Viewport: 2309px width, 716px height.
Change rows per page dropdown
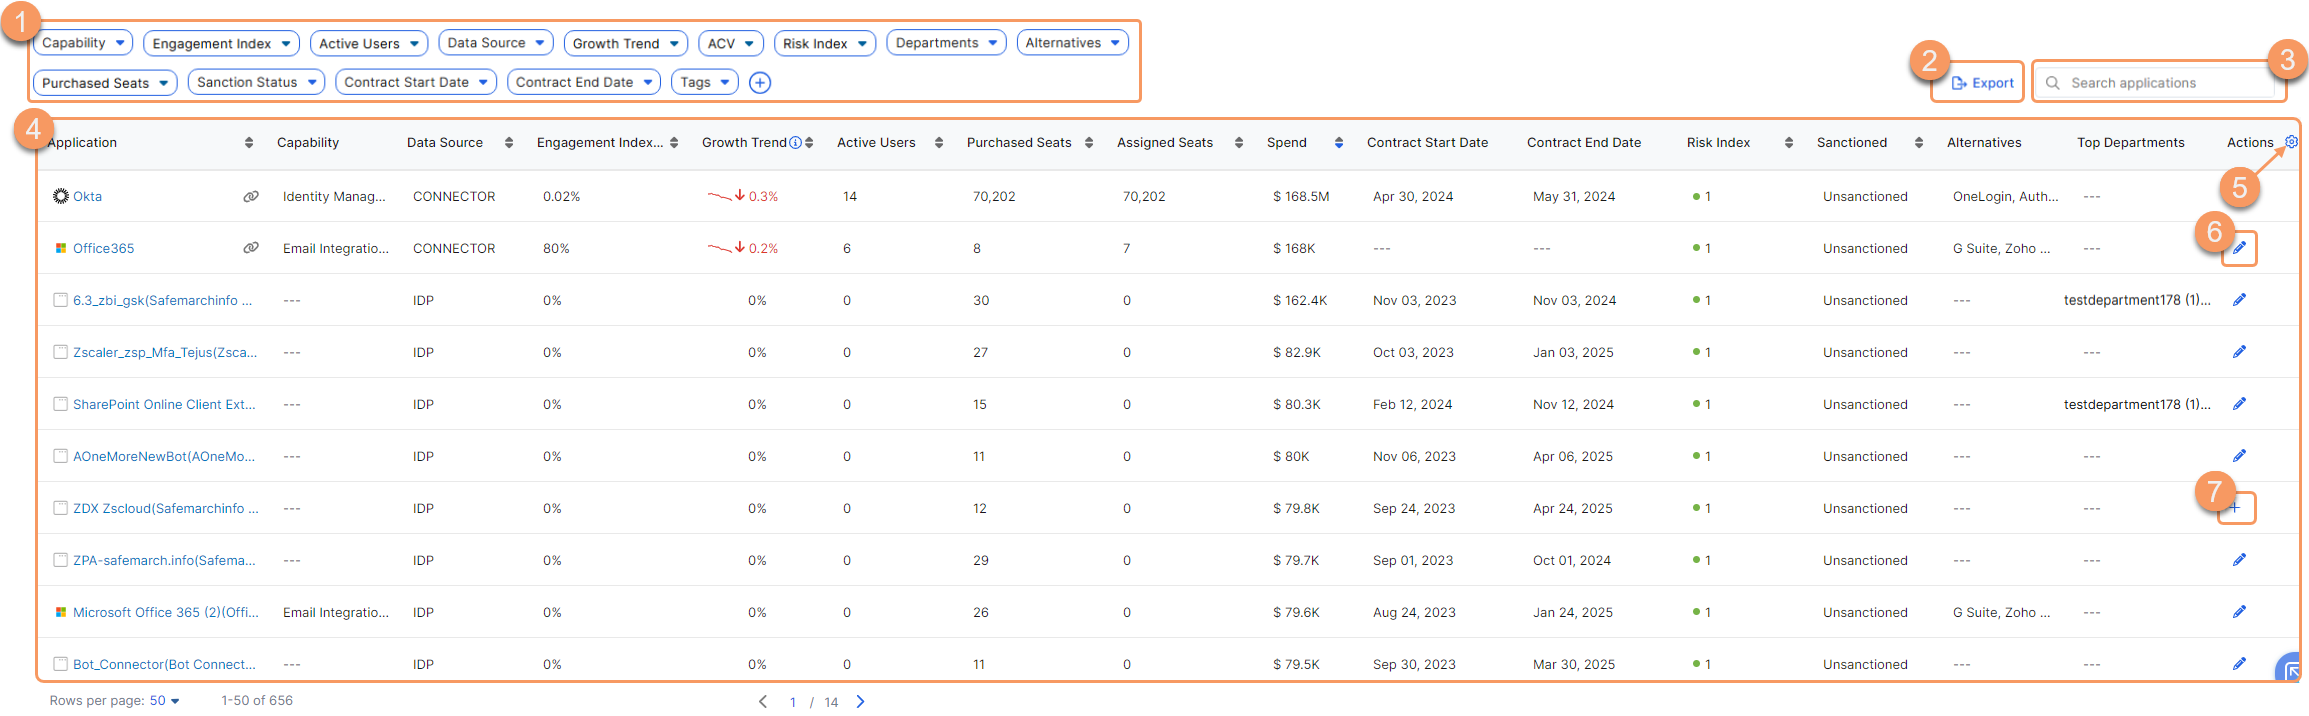pos(164,701)
